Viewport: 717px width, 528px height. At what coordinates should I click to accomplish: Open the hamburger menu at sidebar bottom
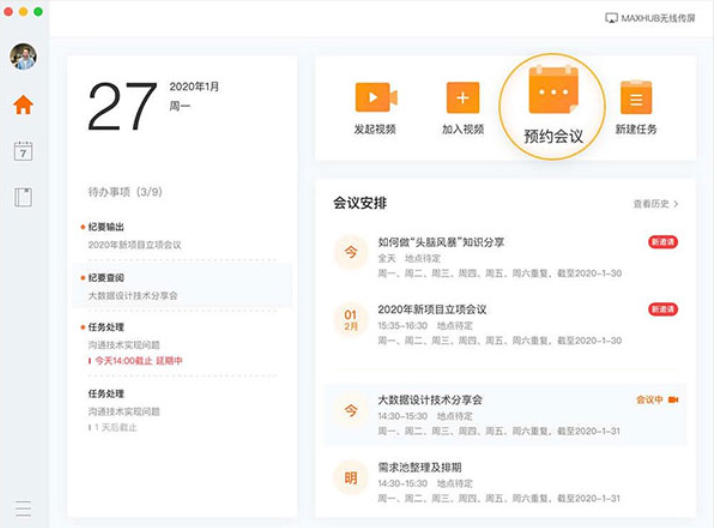click(23, 508)
